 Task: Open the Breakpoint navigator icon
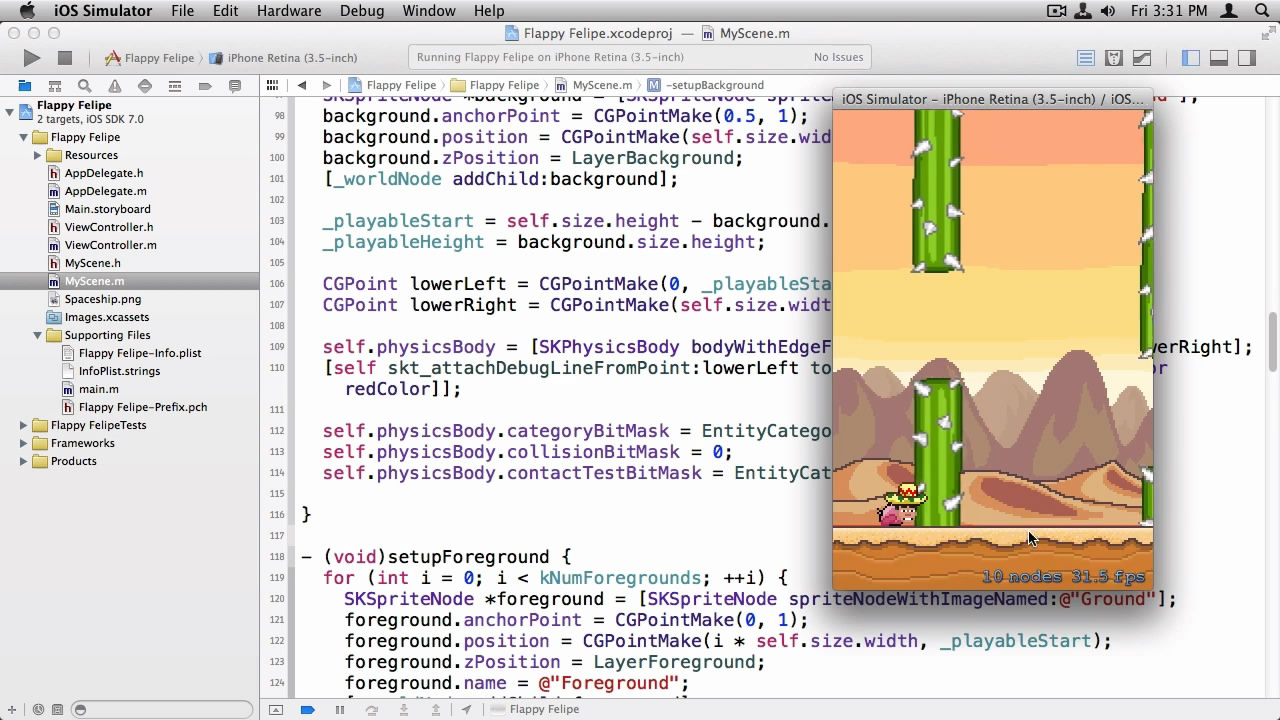click(205, 86)
